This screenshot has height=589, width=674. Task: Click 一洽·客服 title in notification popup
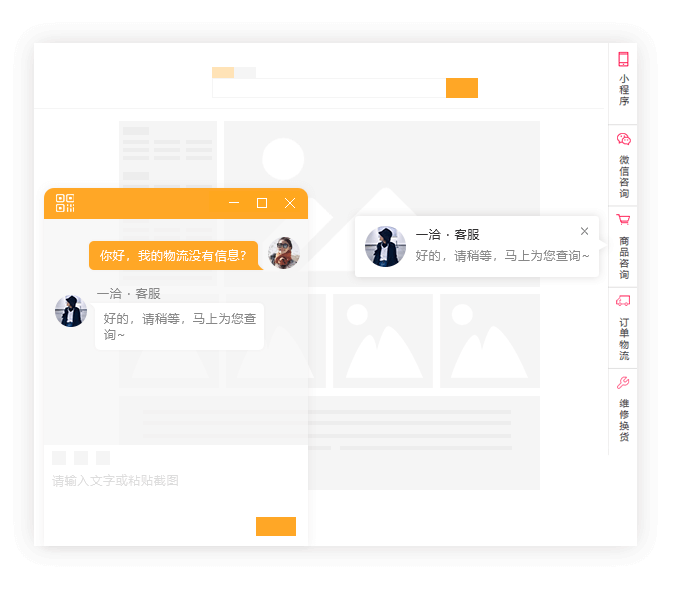click(447, 235)
